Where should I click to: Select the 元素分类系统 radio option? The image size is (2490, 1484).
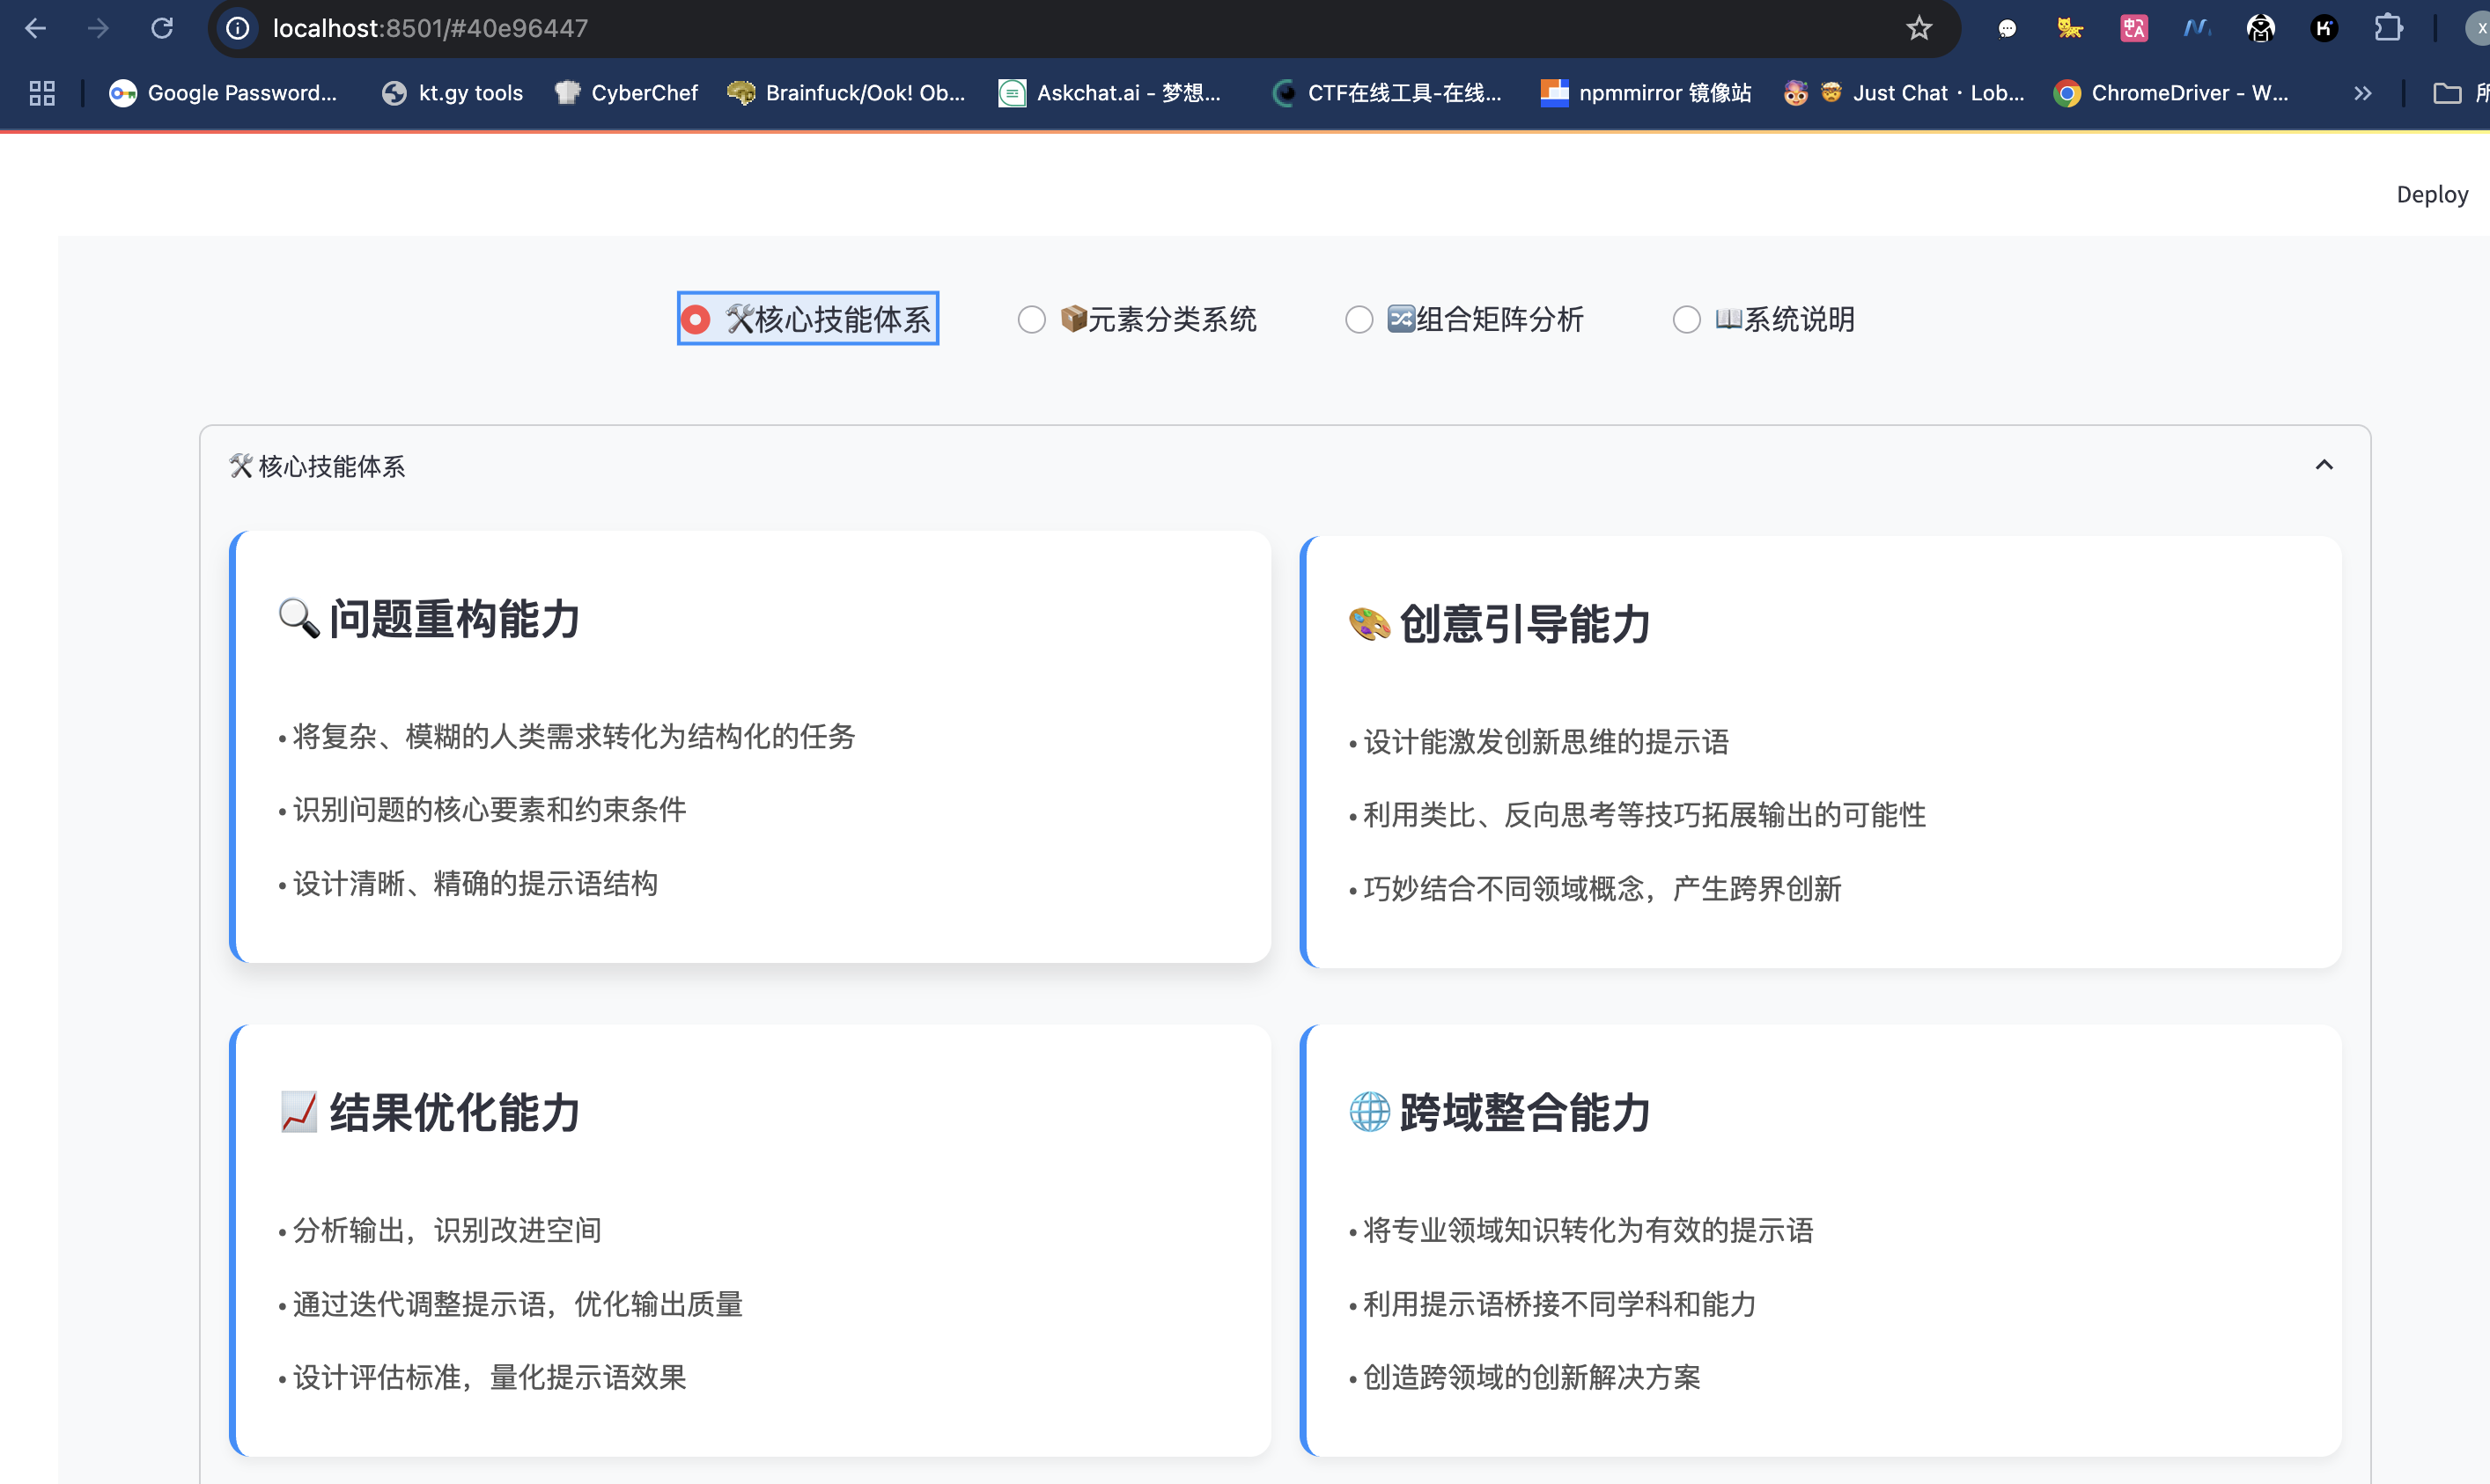click(x=1031, y=320)
